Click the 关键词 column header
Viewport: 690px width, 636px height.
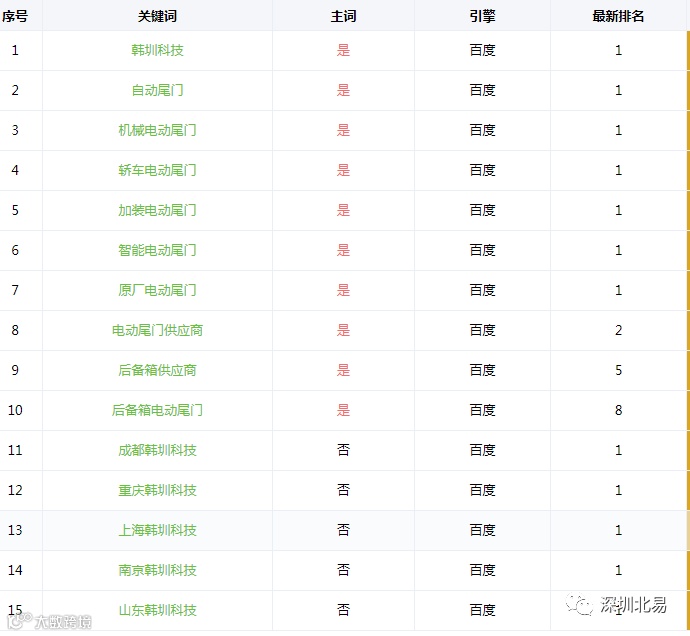157,16
